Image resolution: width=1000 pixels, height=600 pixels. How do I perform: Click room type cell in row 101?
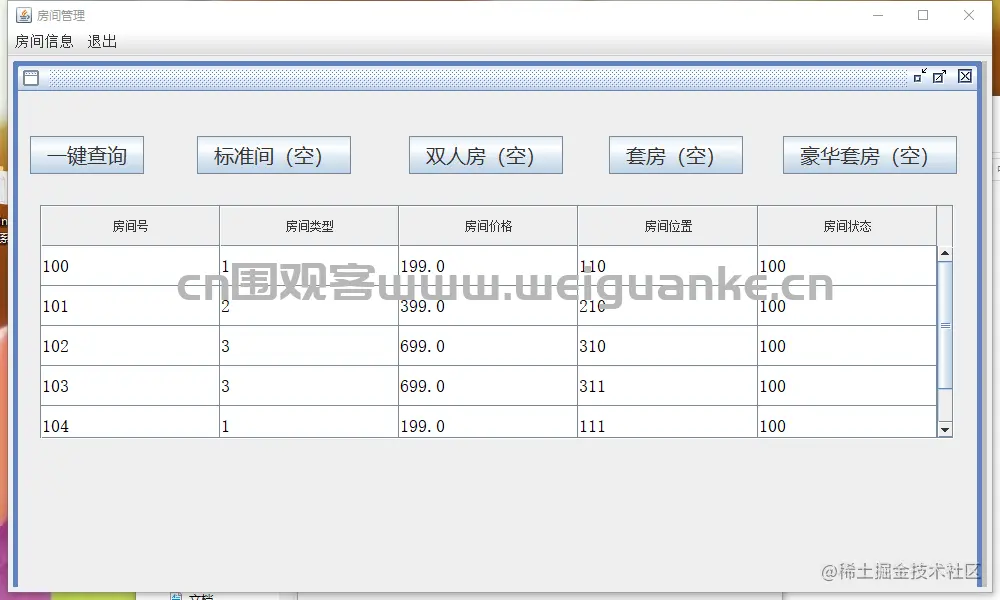309,306
